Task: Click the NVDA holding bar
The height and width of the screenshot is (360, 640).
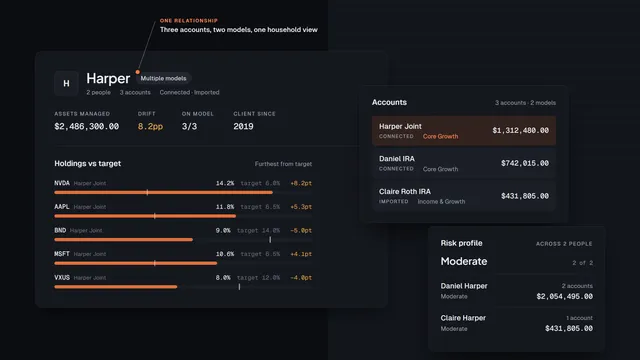Action: (x=183, y=192)
